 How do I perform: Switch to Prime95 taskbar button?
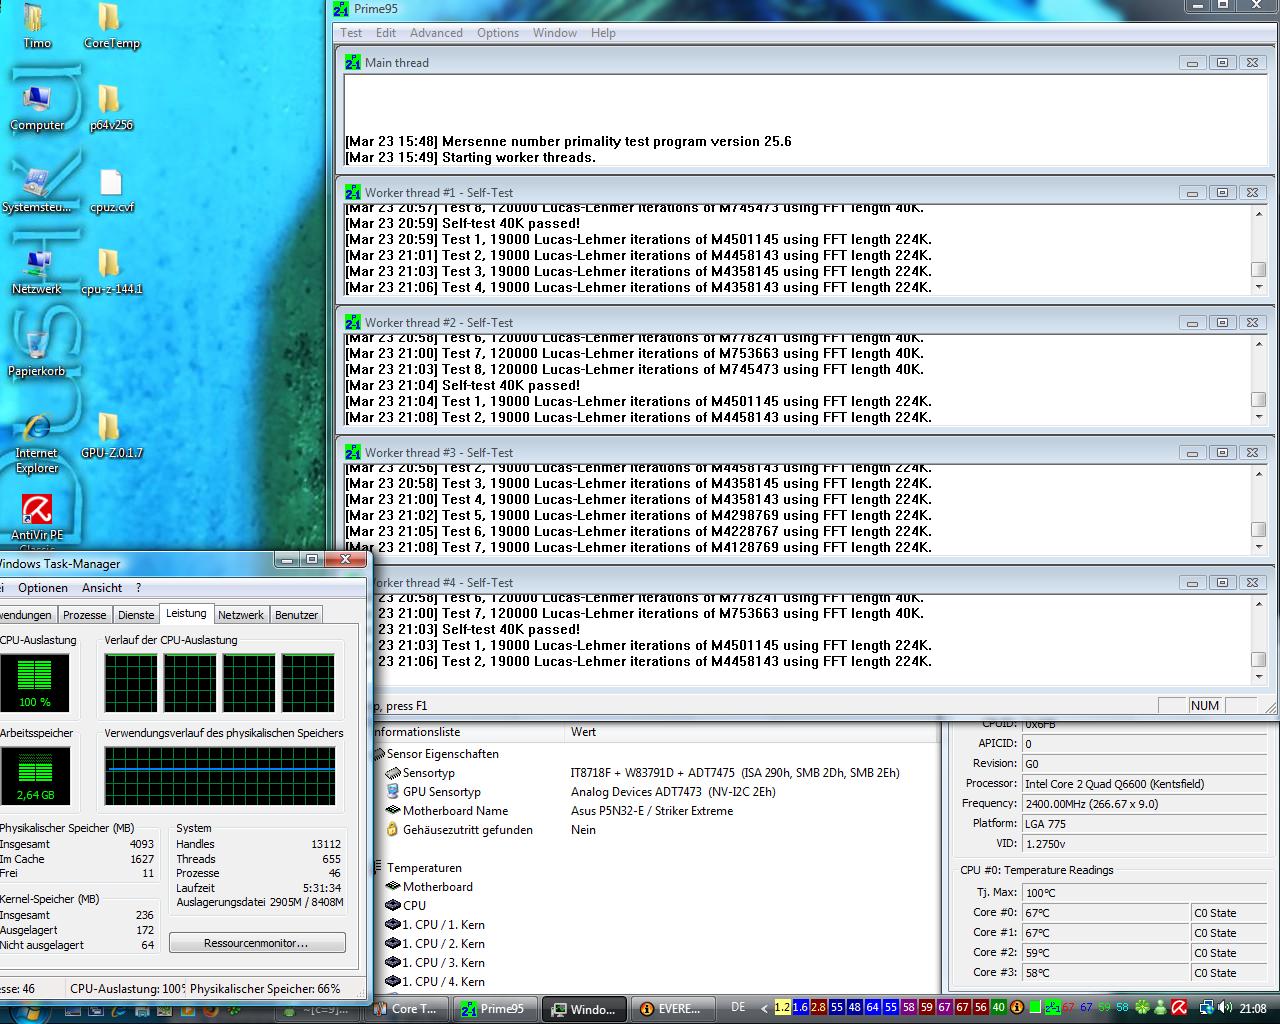[496, 1009]
